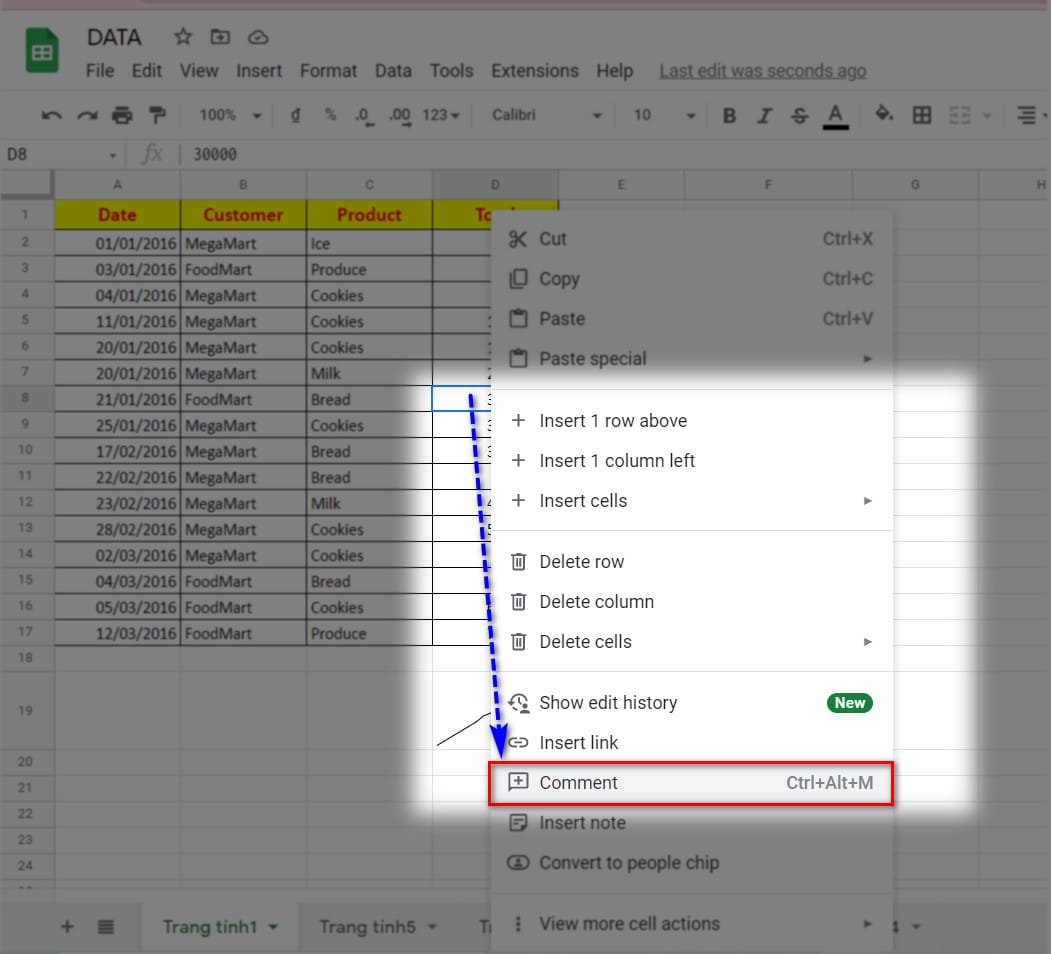Open the Calibri font dropdown

pyautogui.click(x=546, y=115)
